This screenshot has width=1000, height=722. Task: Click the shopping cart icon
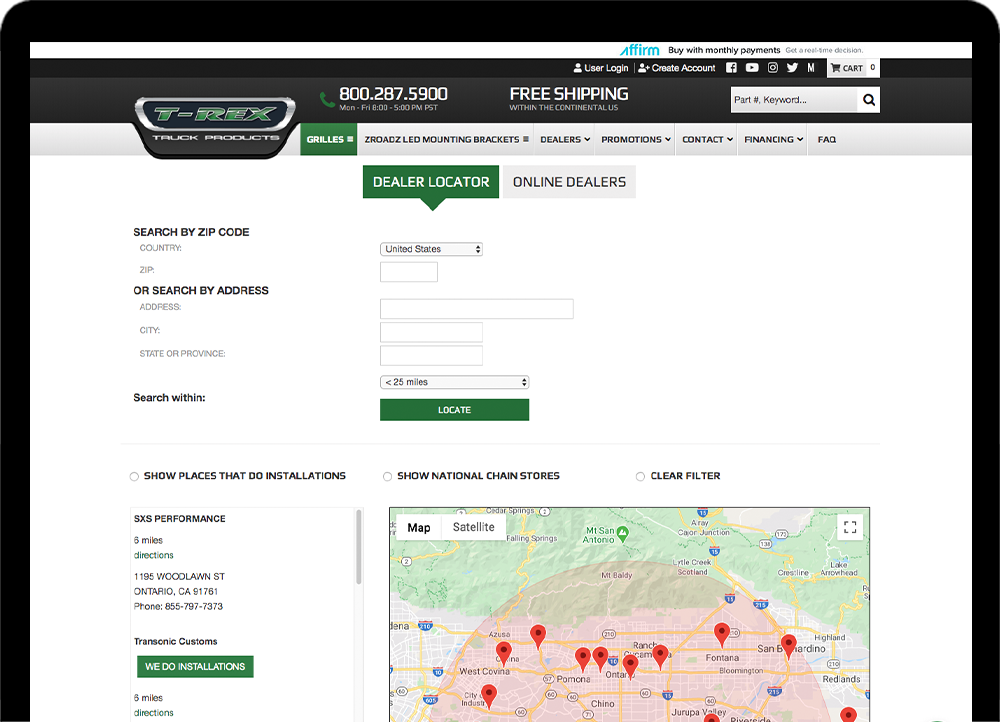tap(835, 69)
